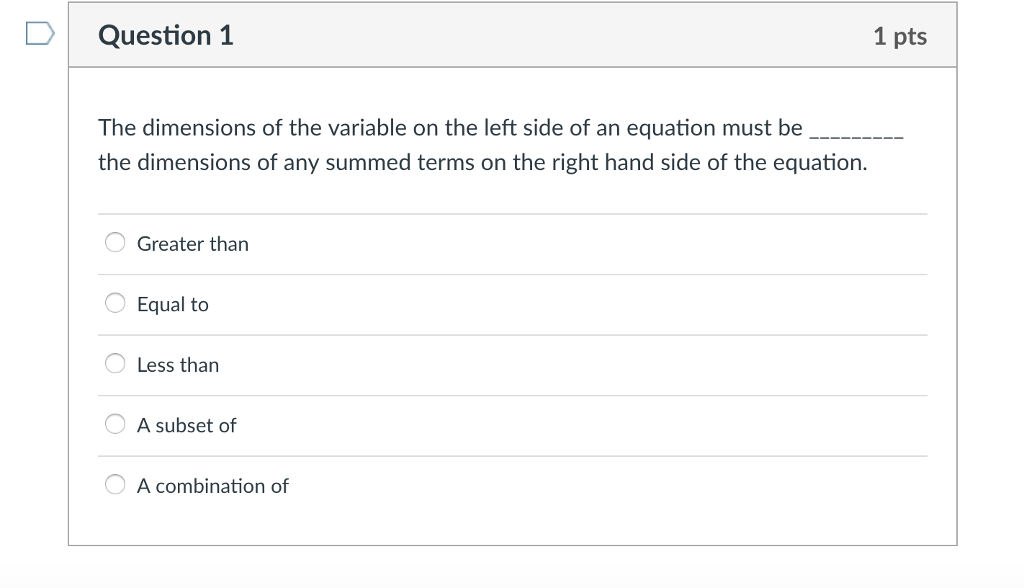The height and width of the screenshot is (588, 1024).
Task: Select the 'Less than' radio button
Action: tap(115, 364)
